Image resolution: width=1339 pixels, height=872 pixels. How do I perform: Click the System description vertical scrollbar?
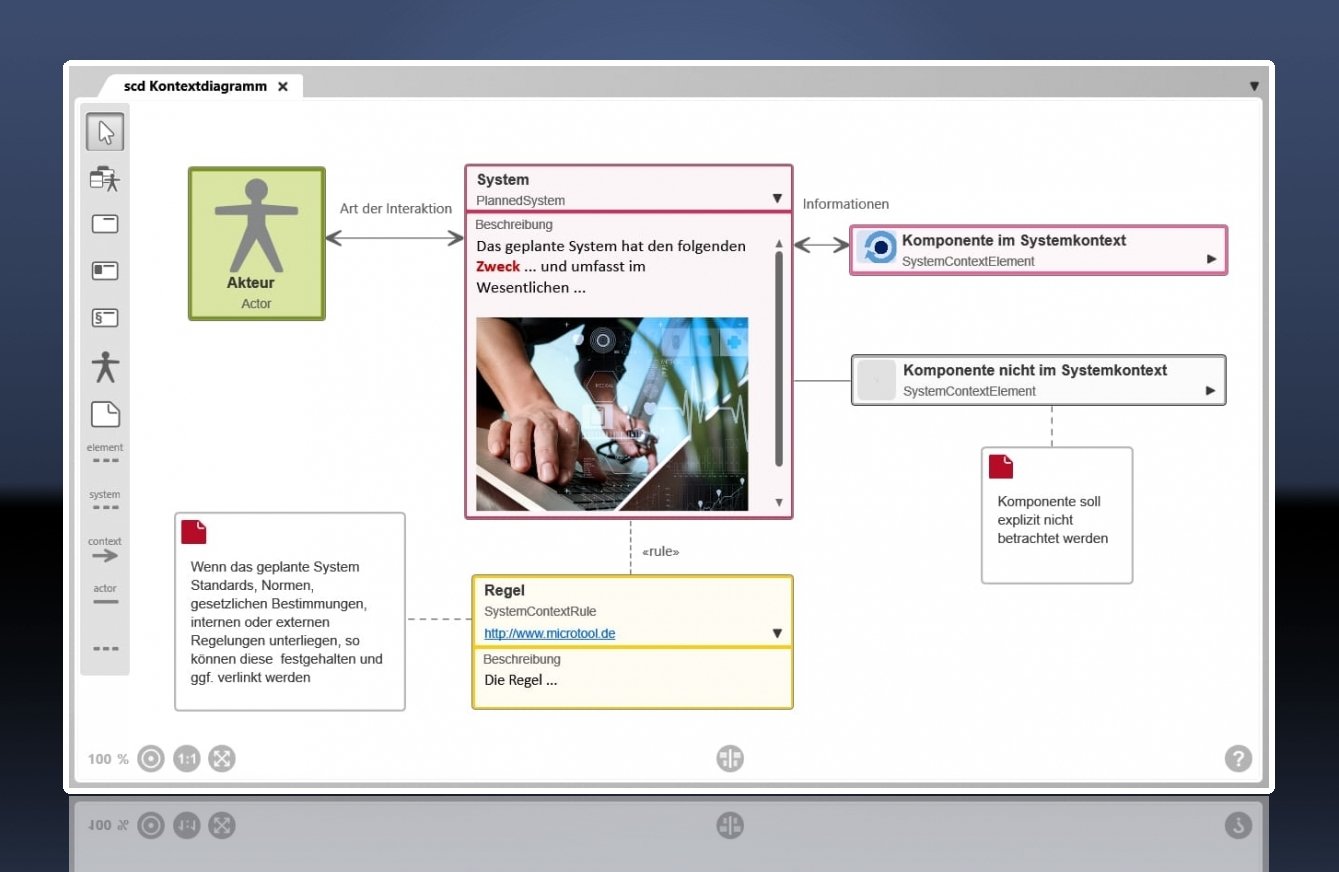[x=780, y=359]
